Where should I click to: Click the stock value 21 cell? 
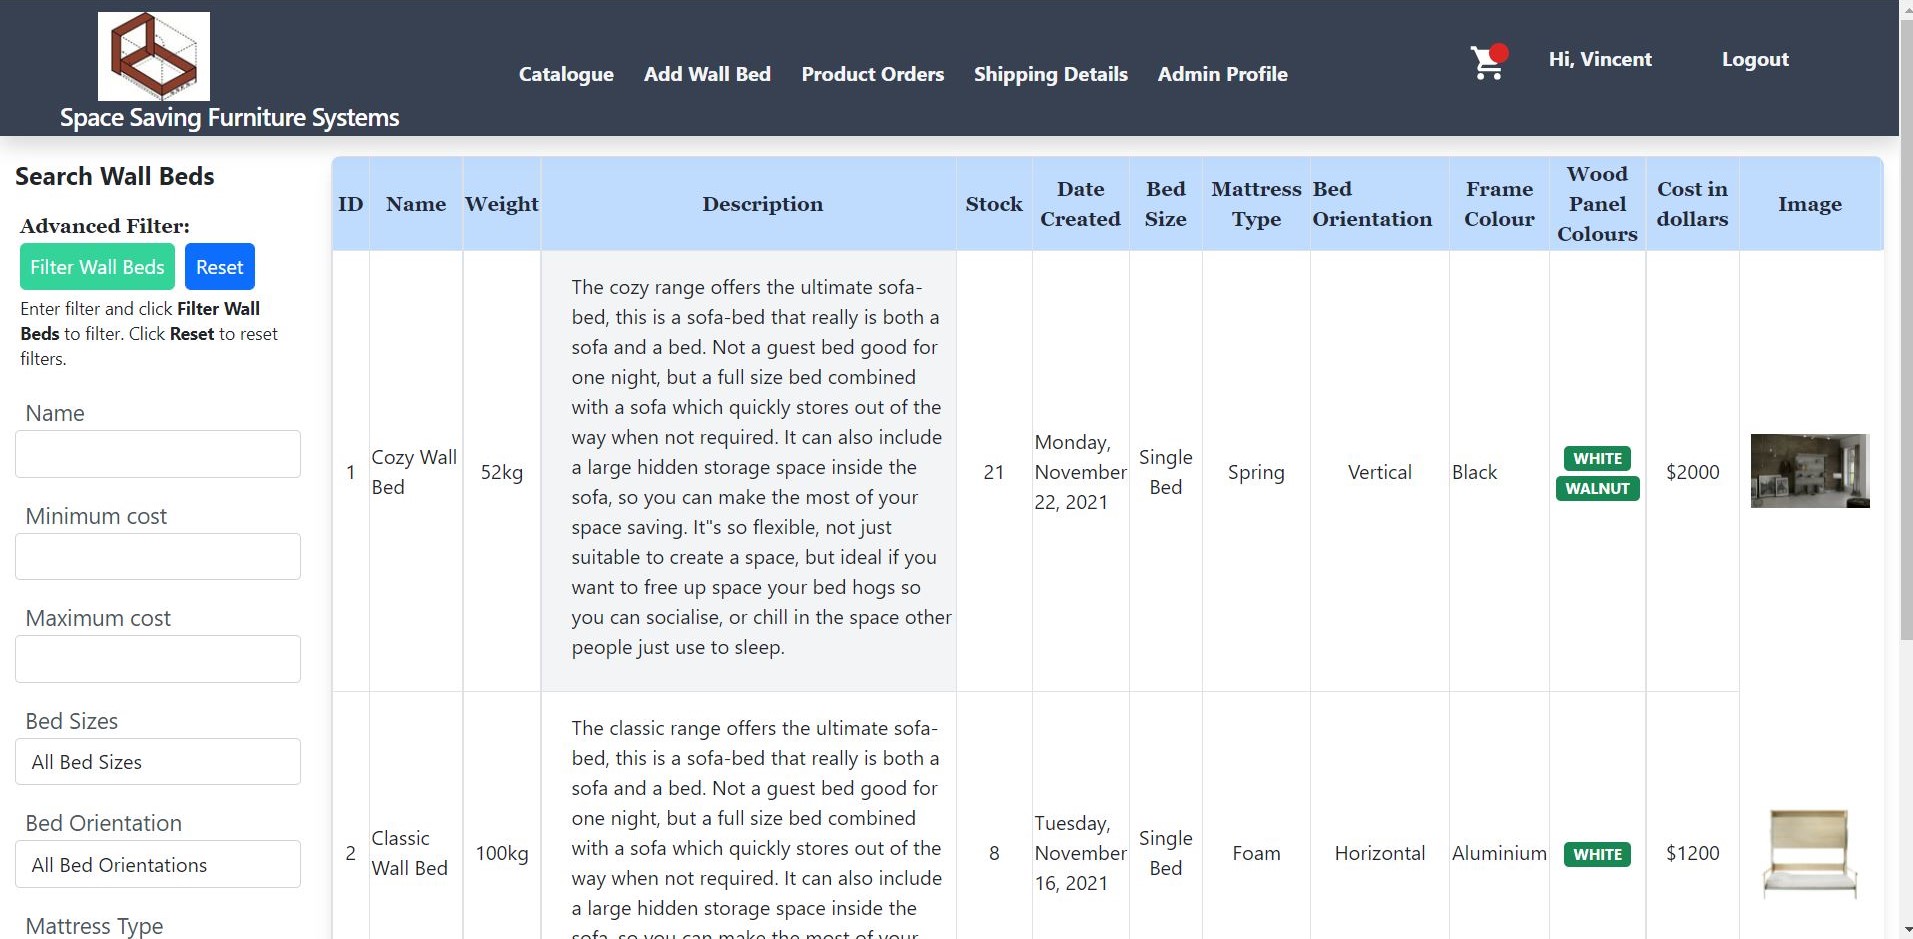994,472
